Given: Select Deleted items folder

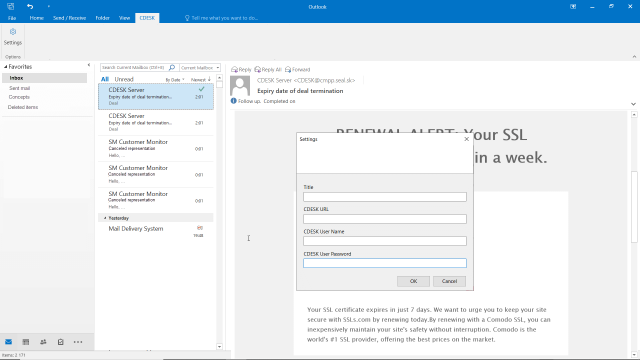Looking at the screenshot, I should [x=23, y=107].
